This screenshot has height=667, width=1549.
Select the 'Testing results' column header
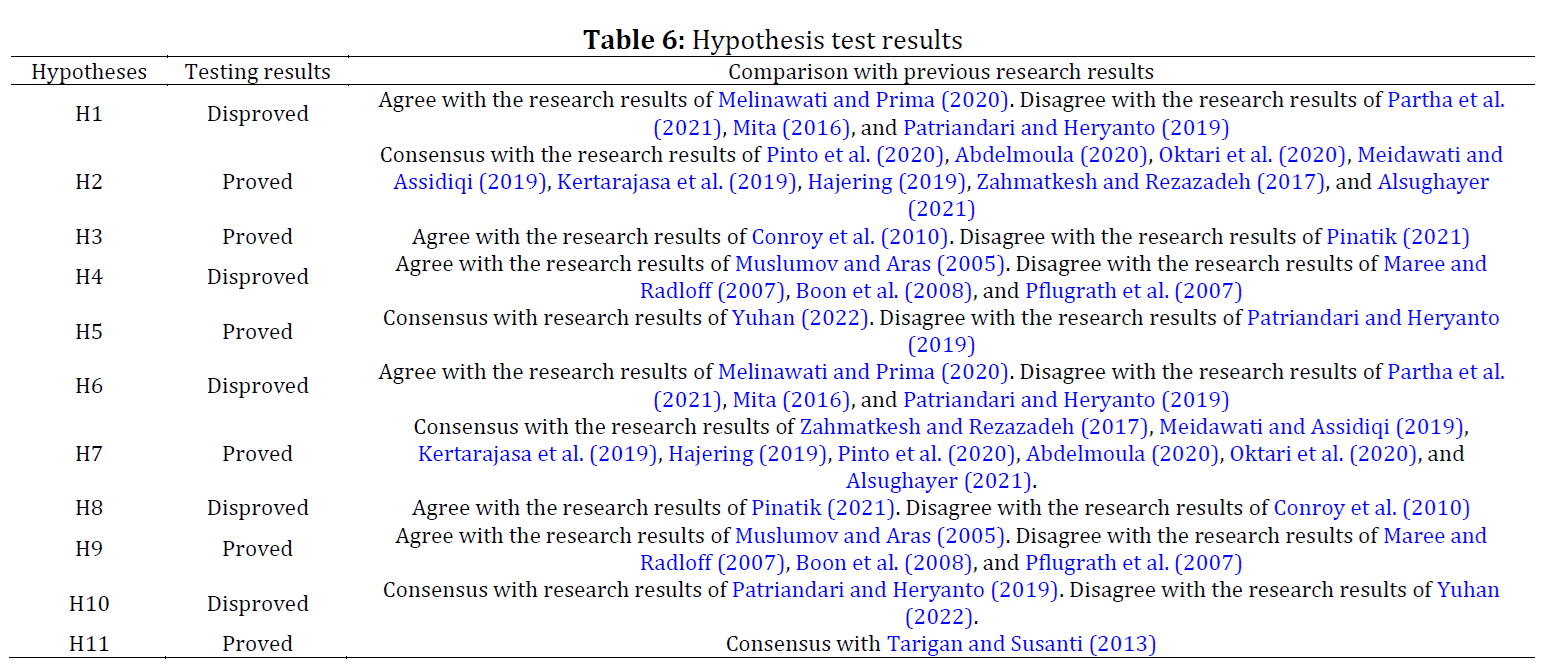[x=258, y=72]
